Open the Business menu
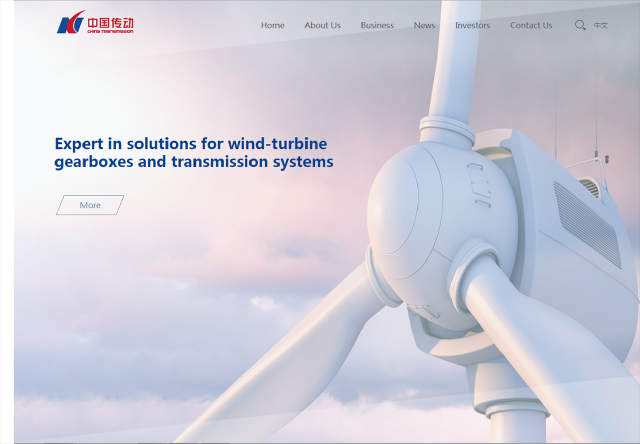640x444 pixels. click(x=377, y=25)
